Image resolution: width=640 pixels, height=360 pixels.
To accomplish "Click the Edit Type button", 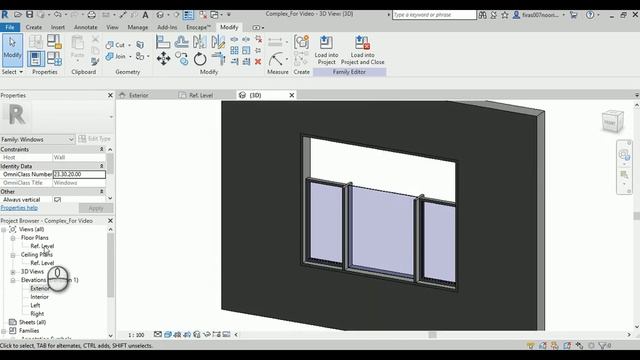I will (x=95, y=139).
